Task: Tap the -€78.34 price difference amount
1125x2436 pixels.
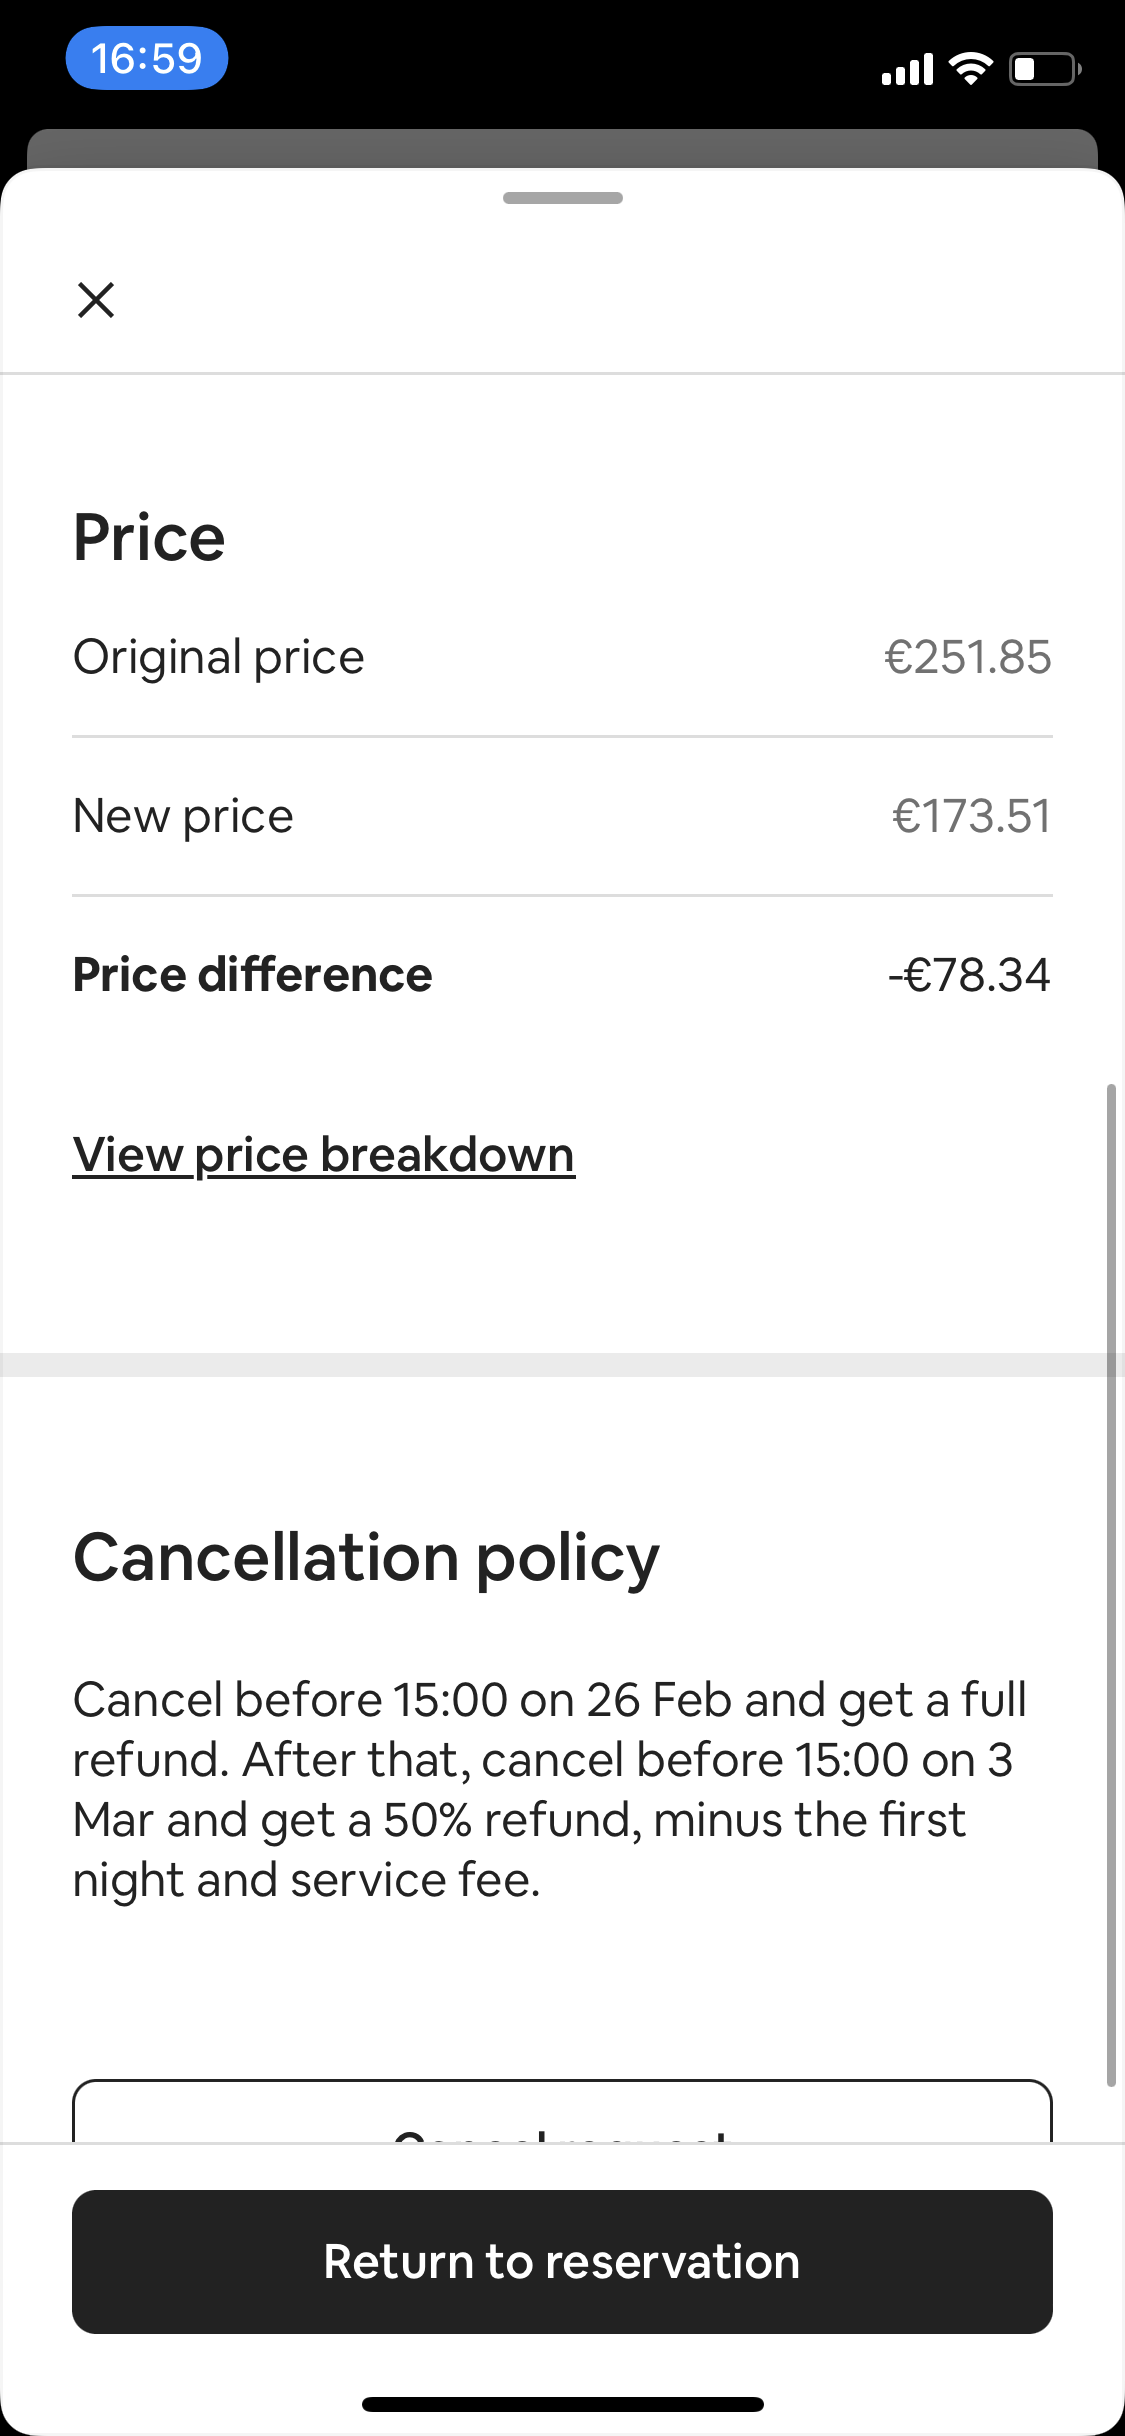Action: tap(970, 975)
